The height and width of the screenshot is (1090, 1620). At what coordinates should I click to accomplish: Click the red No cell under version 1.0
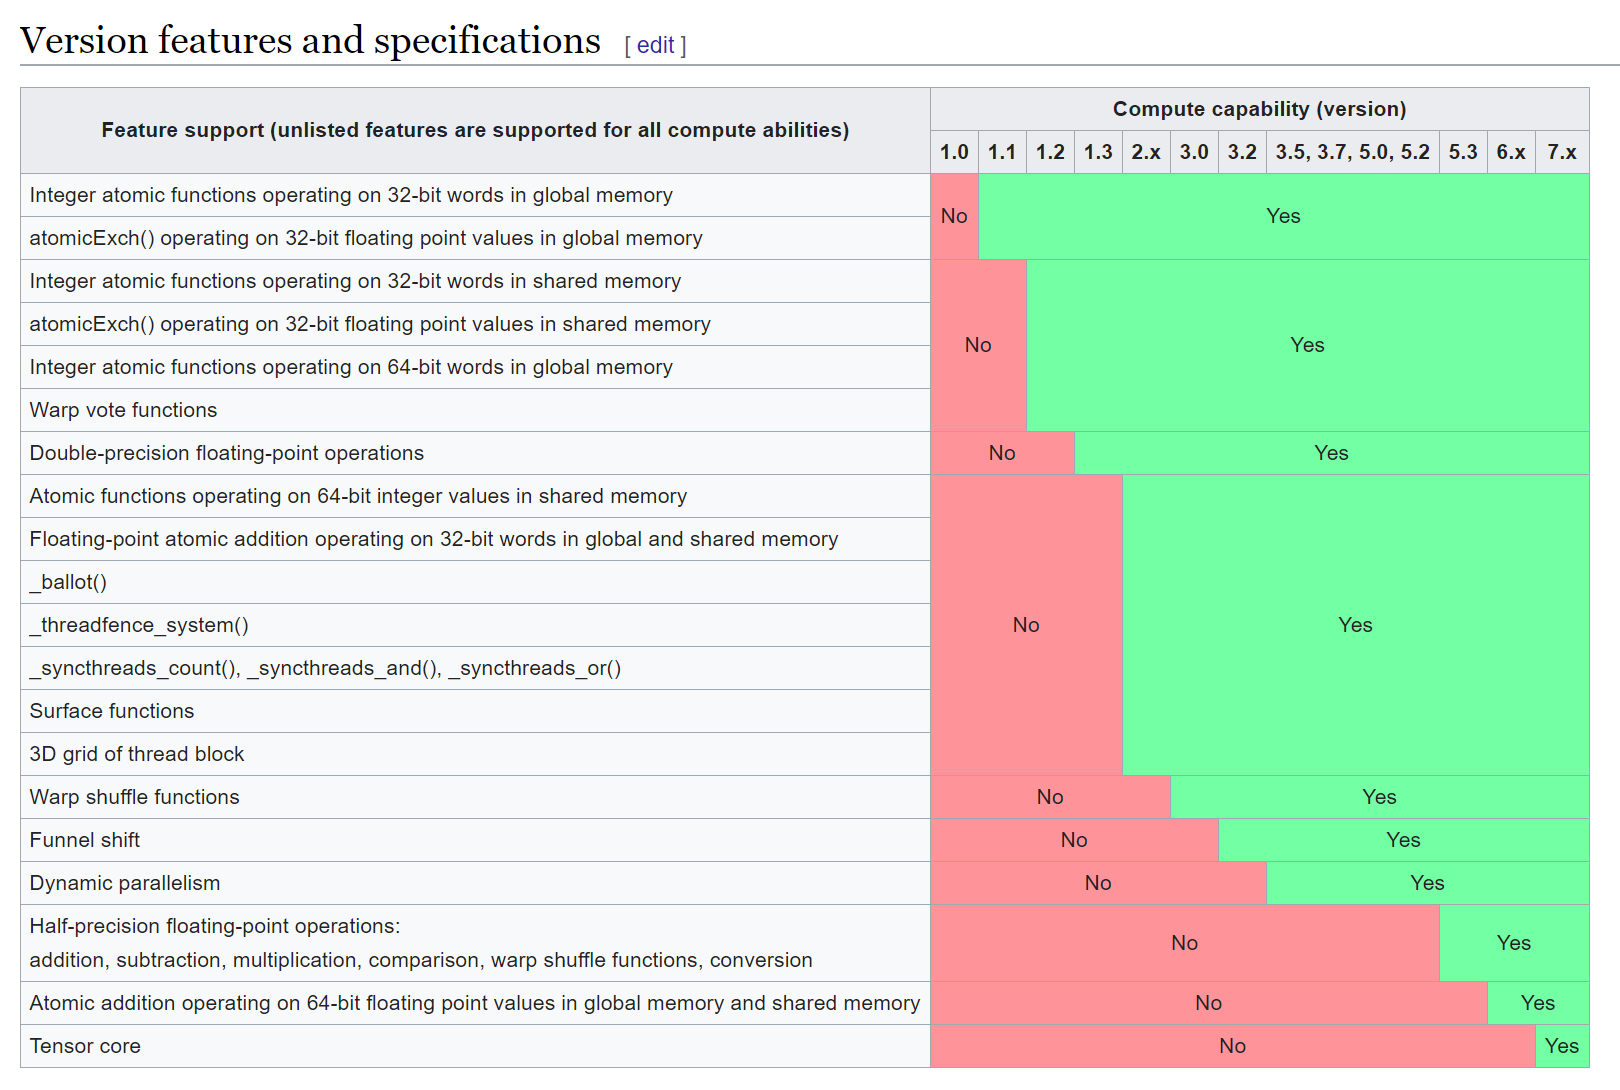point(954,216)
